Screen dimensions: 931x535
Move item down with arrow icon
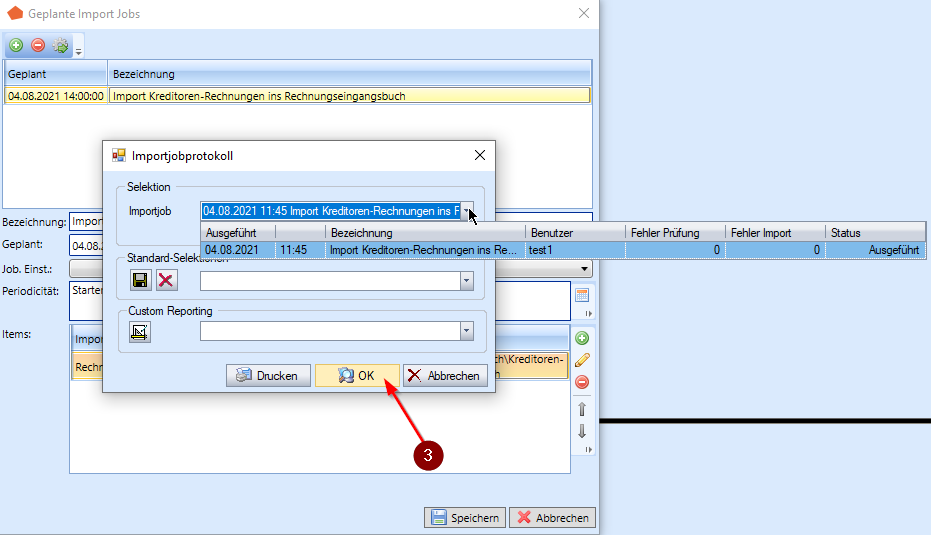coord(582,431)
